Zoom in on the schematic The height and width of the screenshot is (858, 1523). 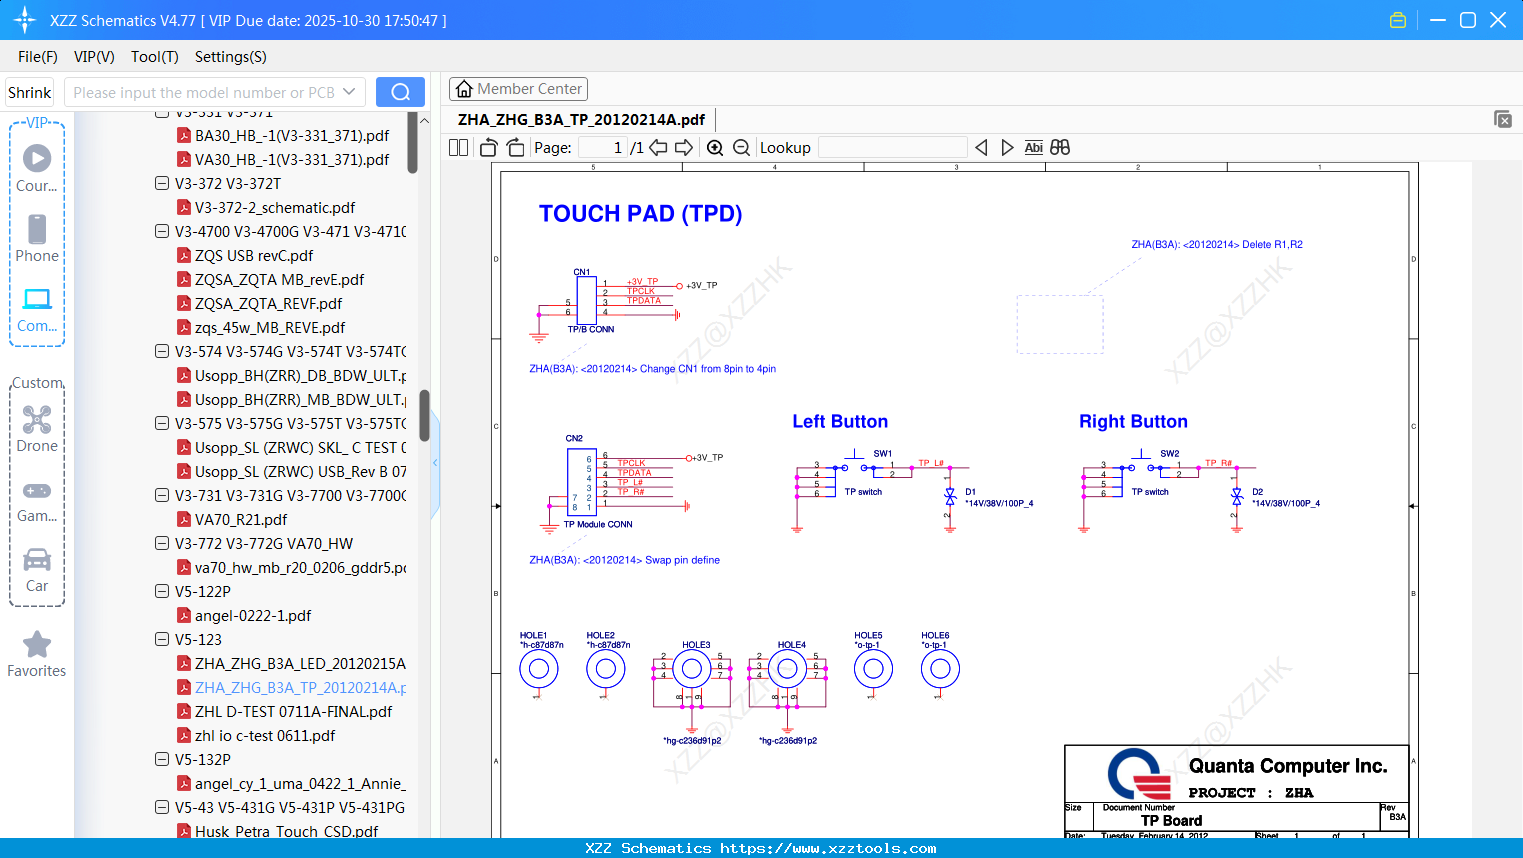715,147
